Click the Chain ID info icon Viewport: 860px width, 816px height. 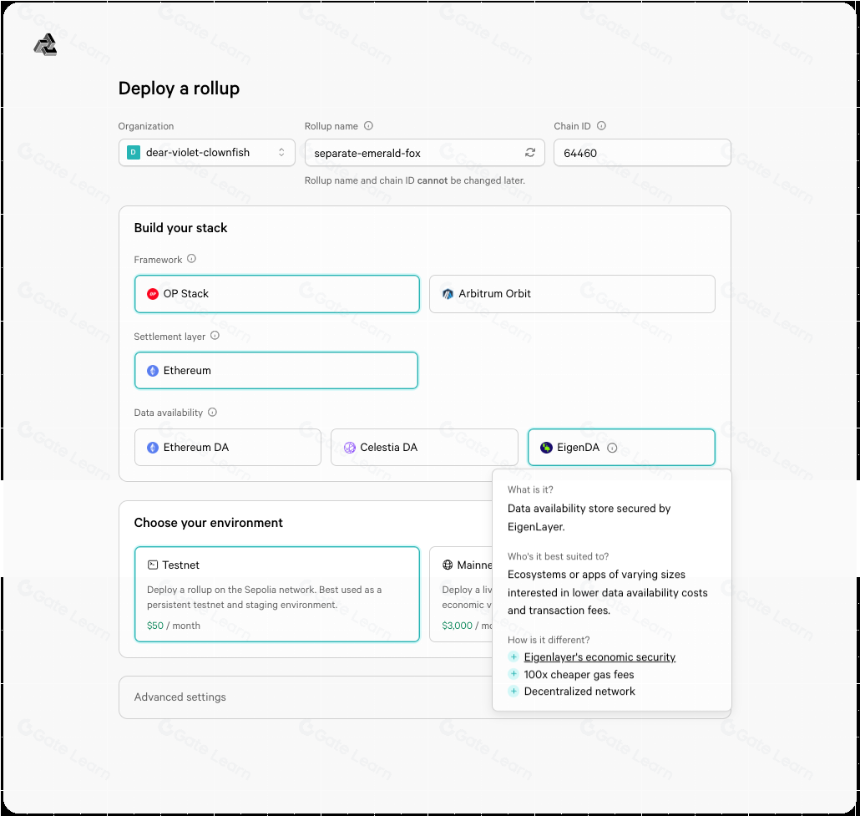click(x=601, y=126)
